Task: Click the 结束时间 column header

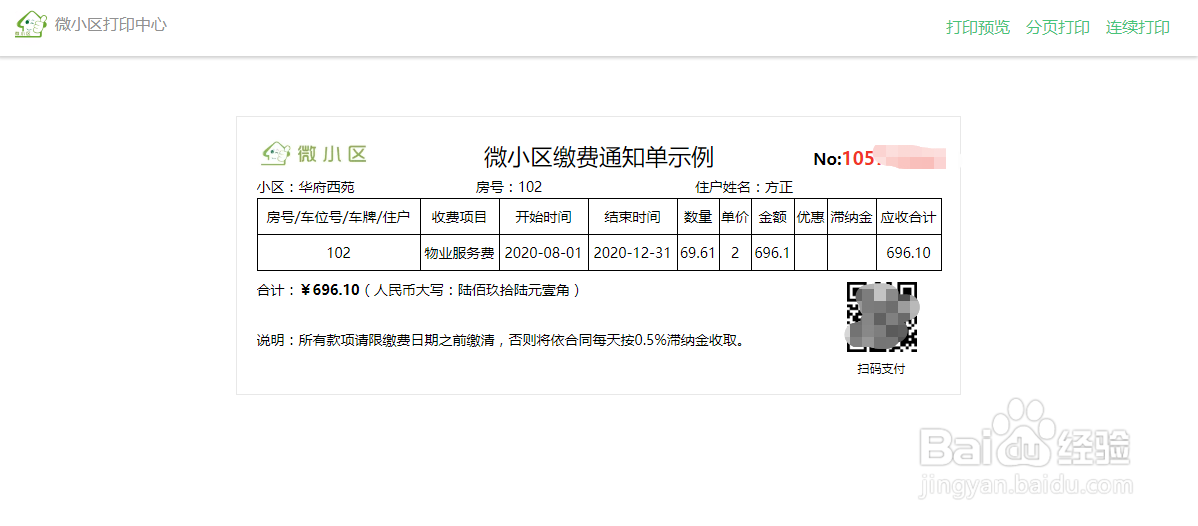Action: pos(633,217)
